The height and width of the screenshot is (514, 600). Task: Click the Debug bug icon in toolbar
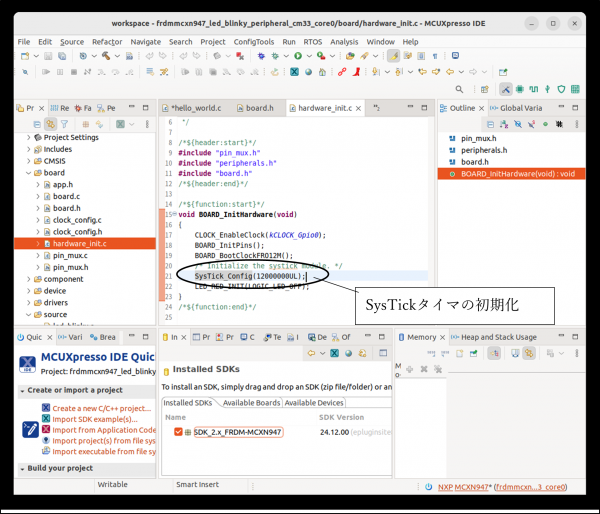coord(275,56)
